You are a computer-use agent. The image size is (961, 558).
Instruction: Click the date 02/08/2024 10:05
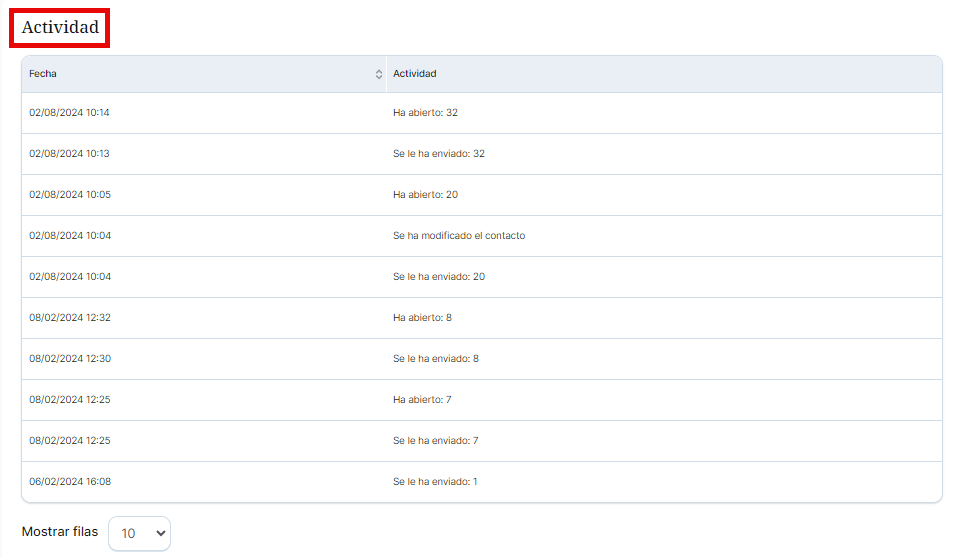pyautogui.click(x=69, y=195)
